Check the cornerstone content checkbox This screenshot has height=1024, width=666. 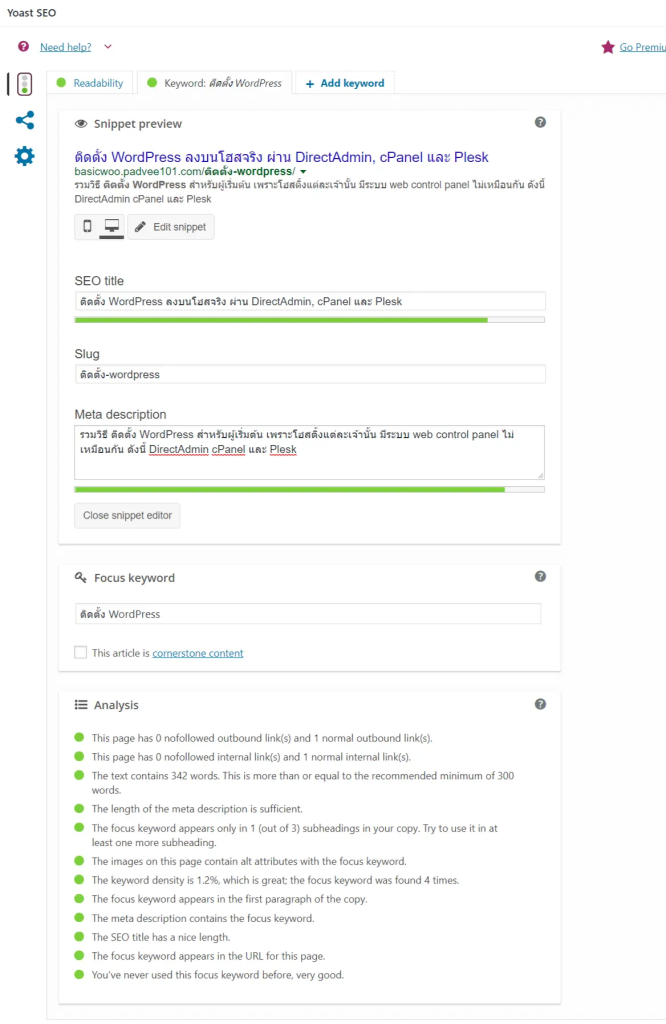coord(81,653)
